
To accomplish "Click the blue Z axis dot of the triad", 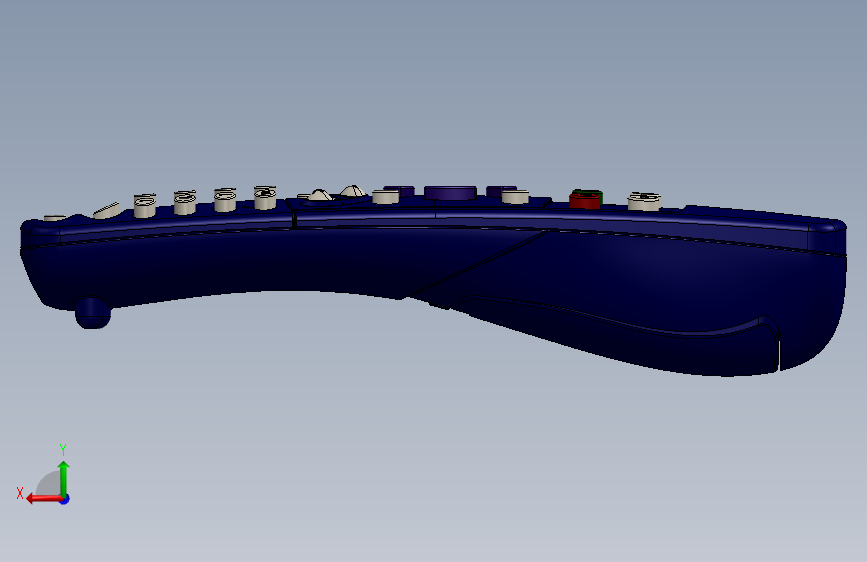I will point(65,499).
